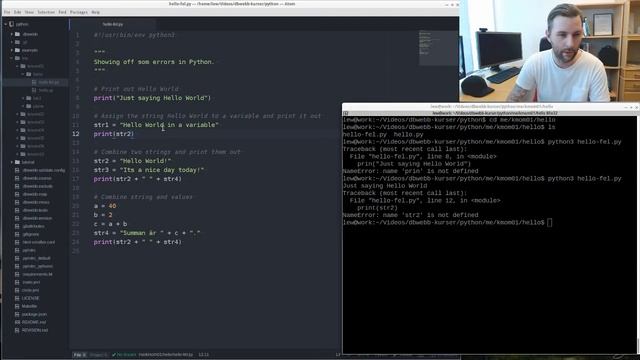Click the 'Just saying Hello World' print line

coord(152,98)
